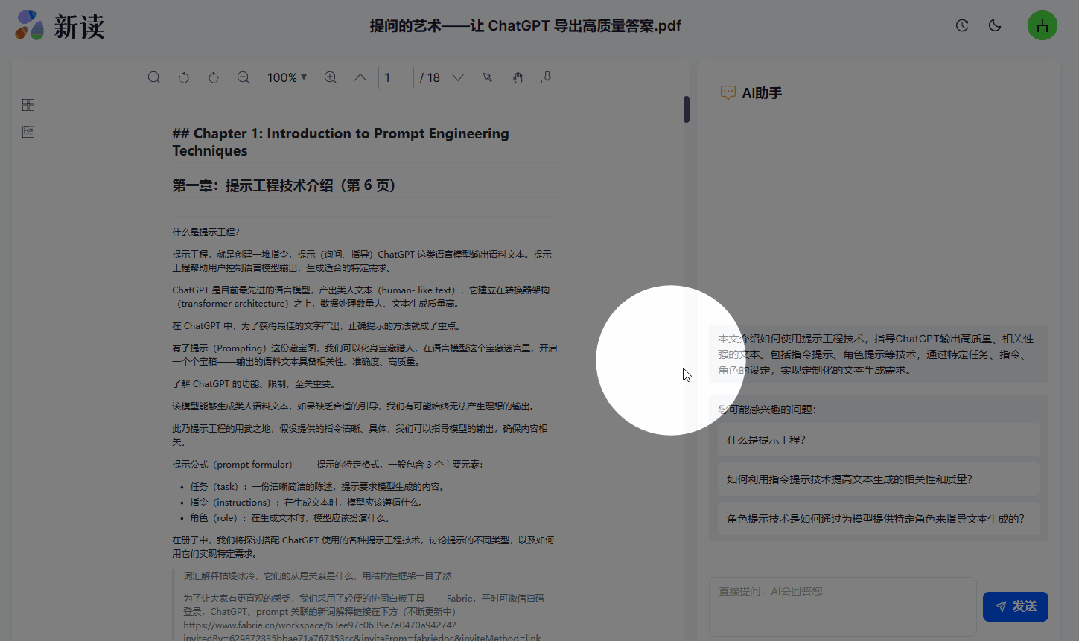Show the thumbnails panel in left sidebar
The height and width of the screenshot is (641, 1079).
tap(28, 105)
